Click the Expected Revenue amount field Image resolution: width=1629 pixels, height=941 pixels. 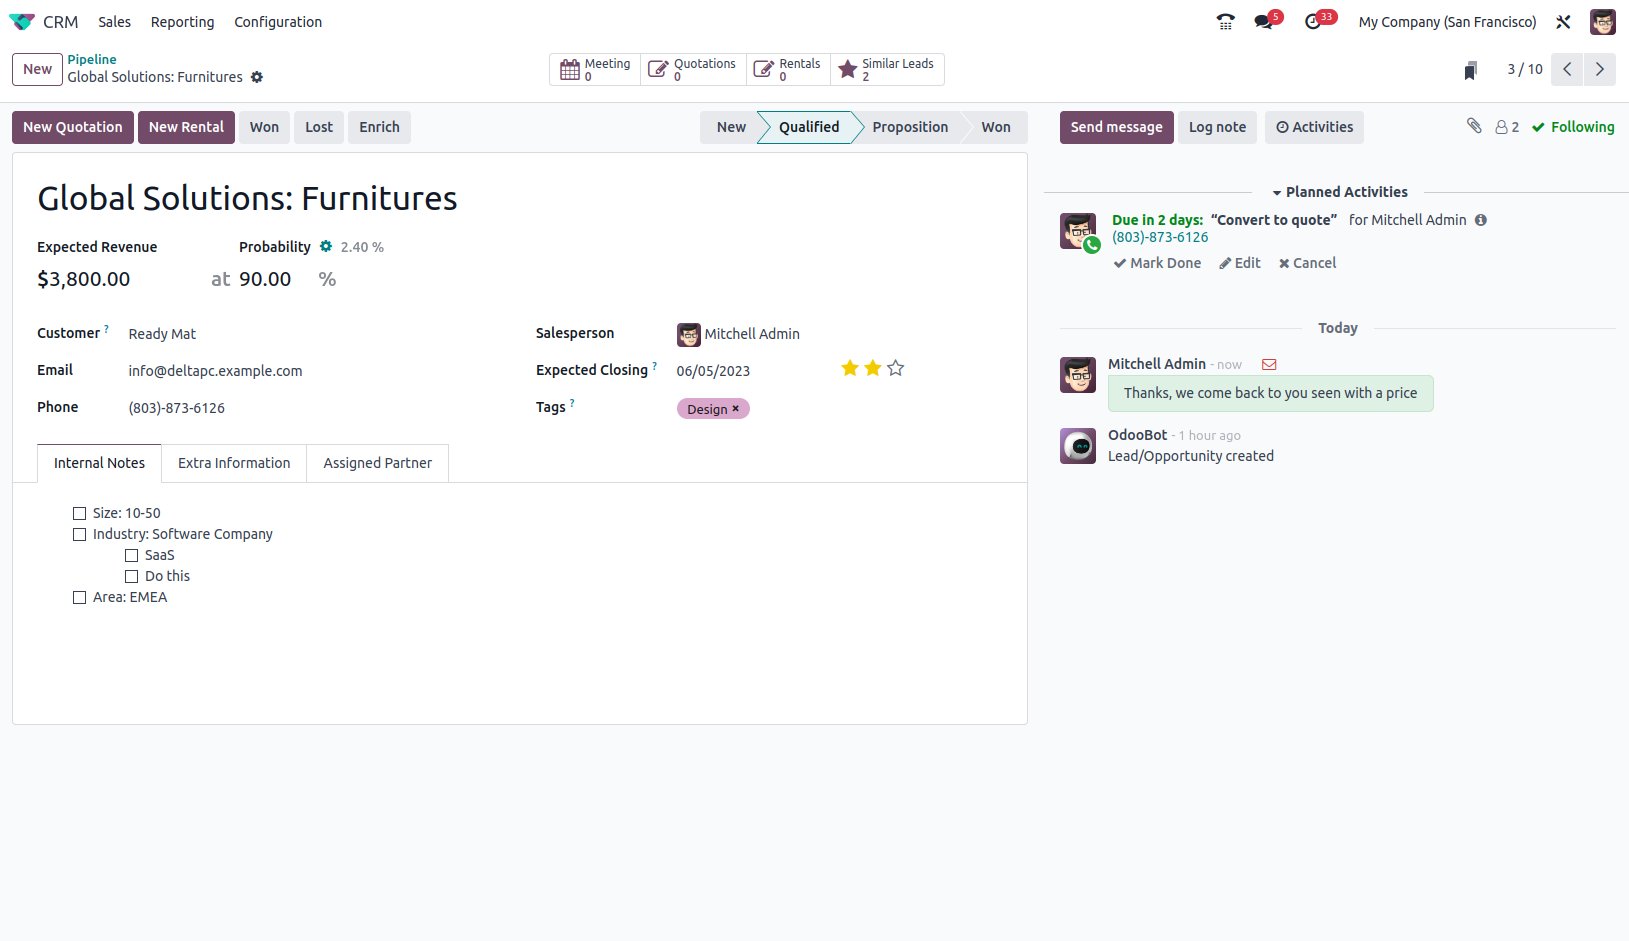pyautogui.click(x=84, y=279)
